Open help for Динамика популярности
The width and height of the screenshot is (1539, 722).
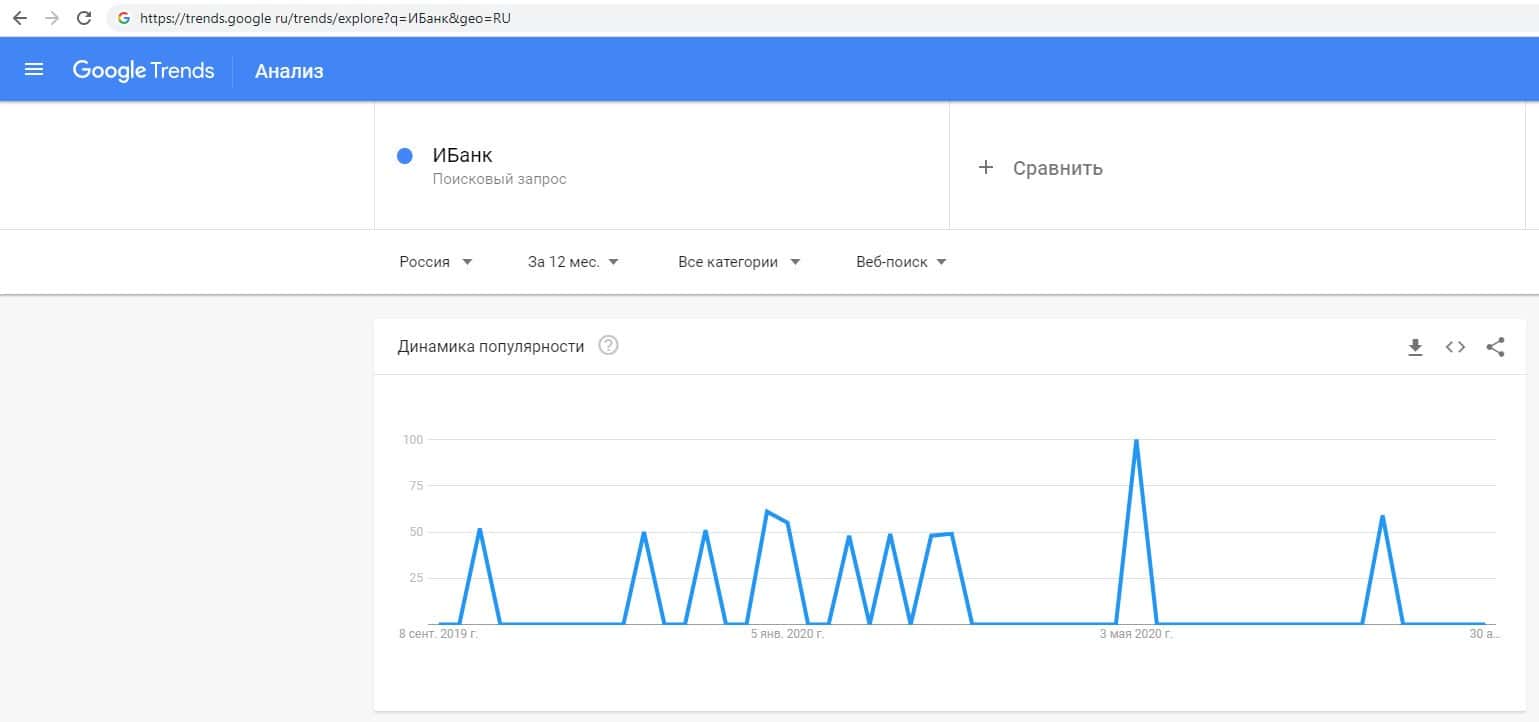click(x=608, y=346)
